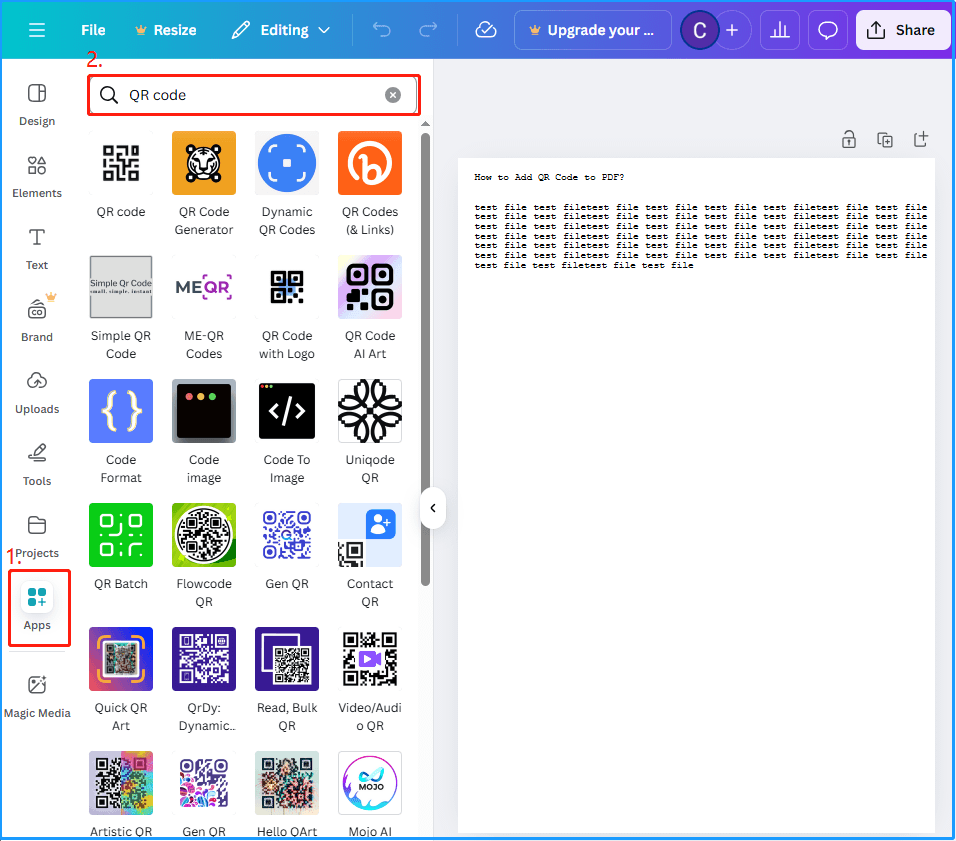Open the hamburger main menu
The image size is (956, 841).
point(37,30)
